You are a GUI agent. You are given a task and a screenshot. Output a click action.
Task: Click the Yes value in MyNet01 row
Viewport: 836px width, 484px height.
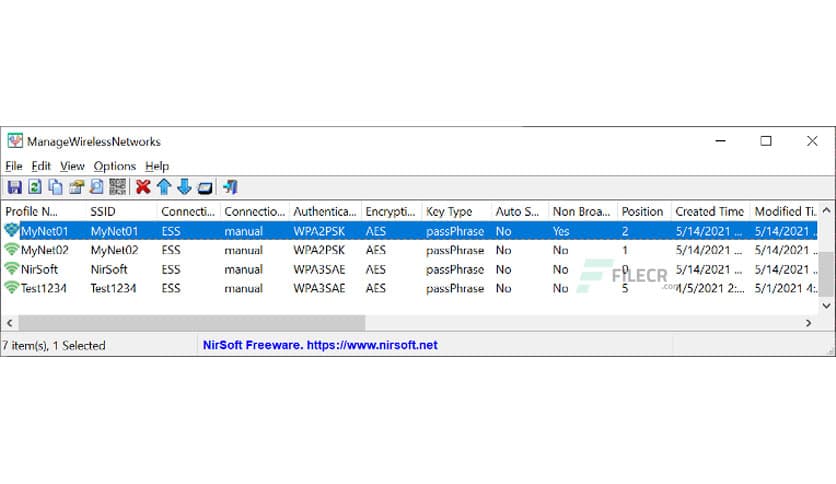[561, 231]
